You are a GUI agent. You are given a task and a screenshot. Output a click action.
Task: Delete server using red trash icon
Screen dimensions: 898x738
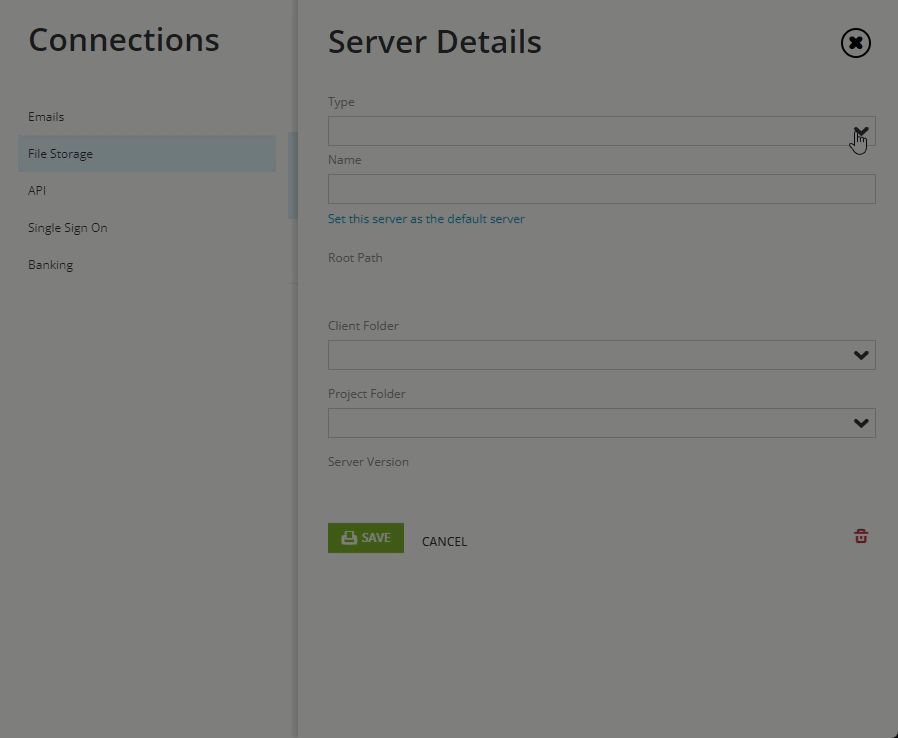861,536
